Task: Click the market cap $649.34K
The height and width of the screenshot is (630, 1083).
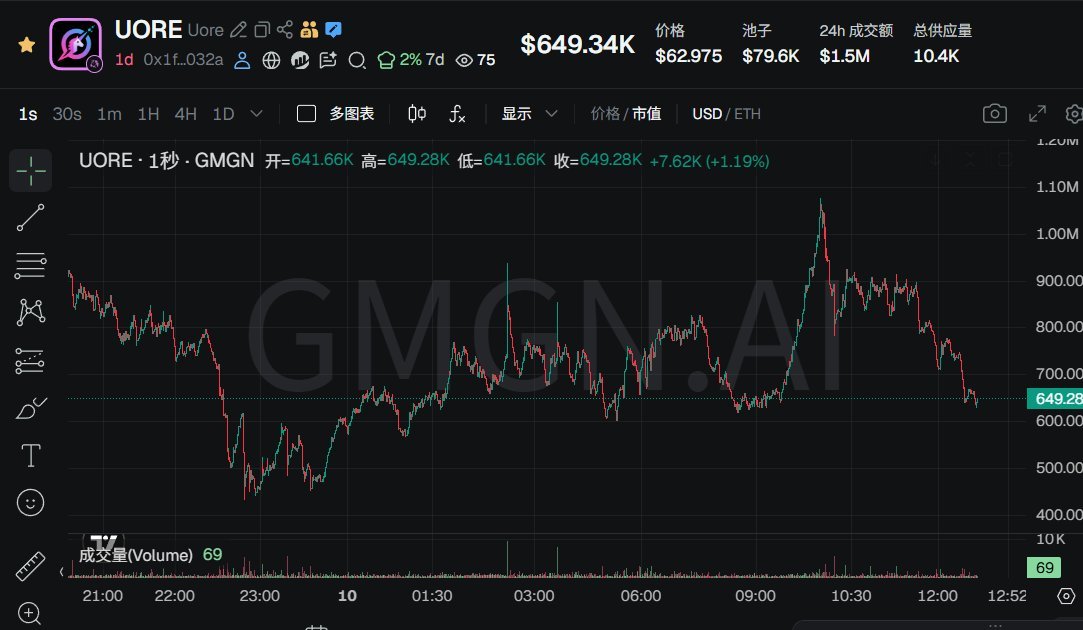Action: 577,44
